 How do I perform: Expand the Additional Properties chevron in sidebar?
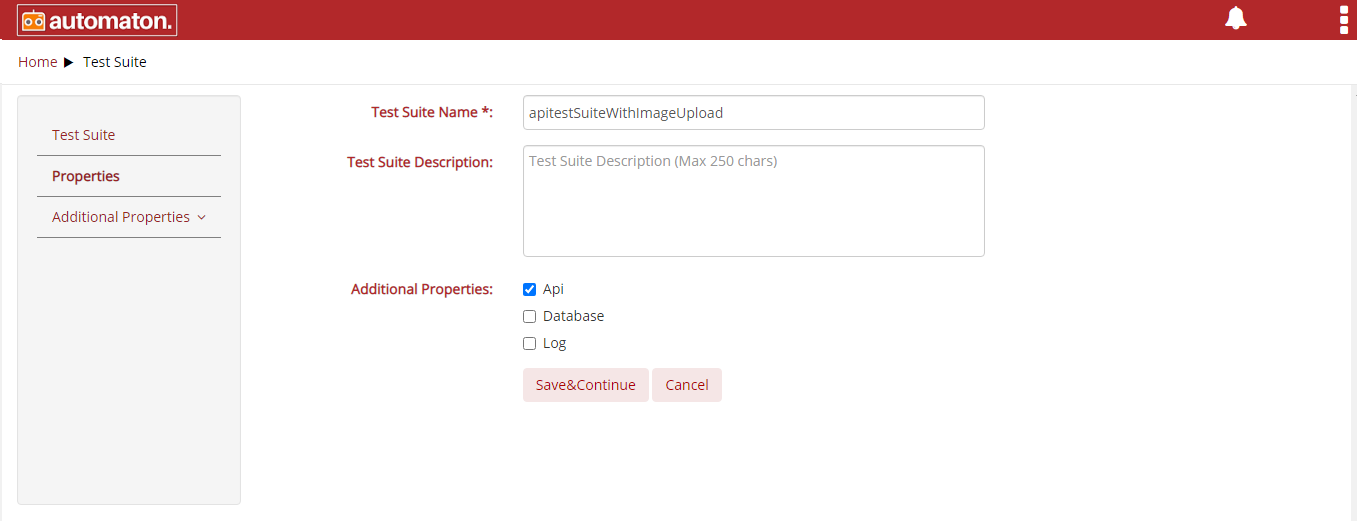pyautogui.click(x=202, y=218)
